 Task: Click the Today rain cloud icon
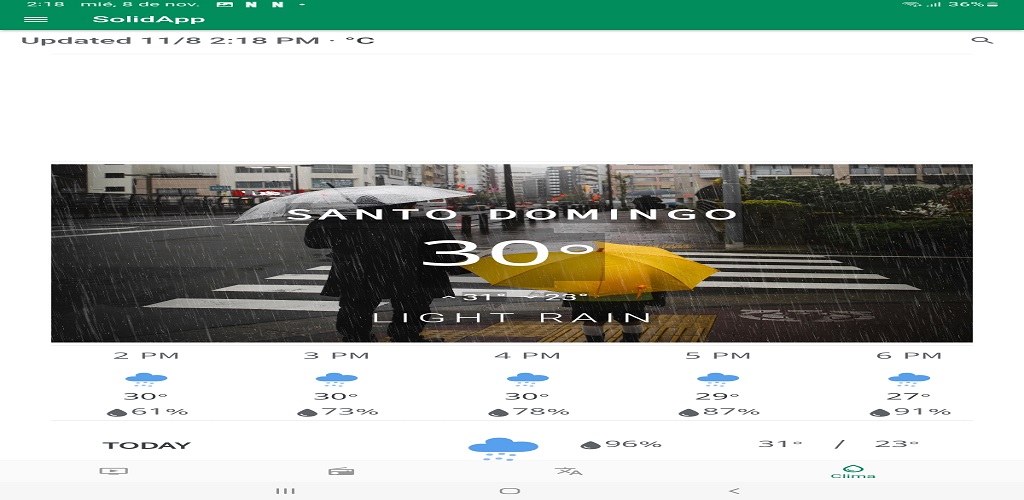coord(503,449)
